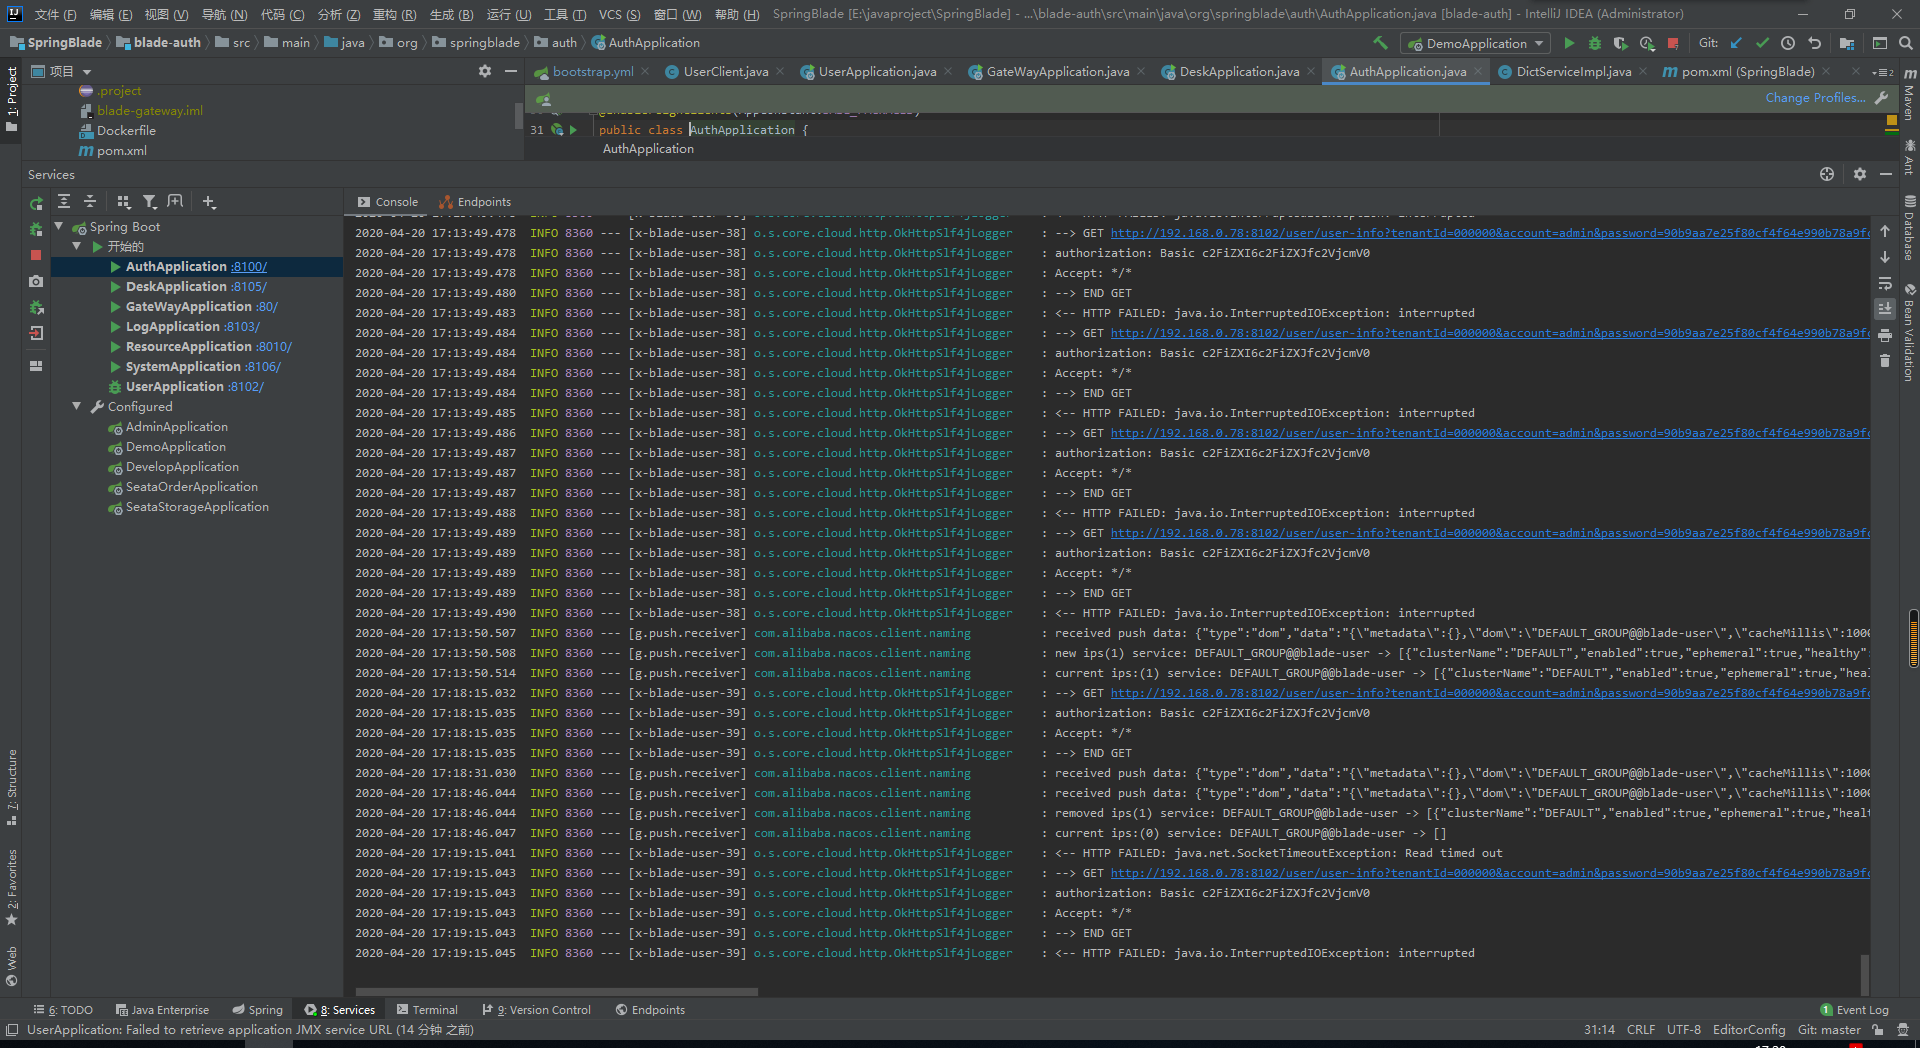The image size is (1920, 1048).
Task: Open the Services Group By dropdown
Action: pos(123,201)
